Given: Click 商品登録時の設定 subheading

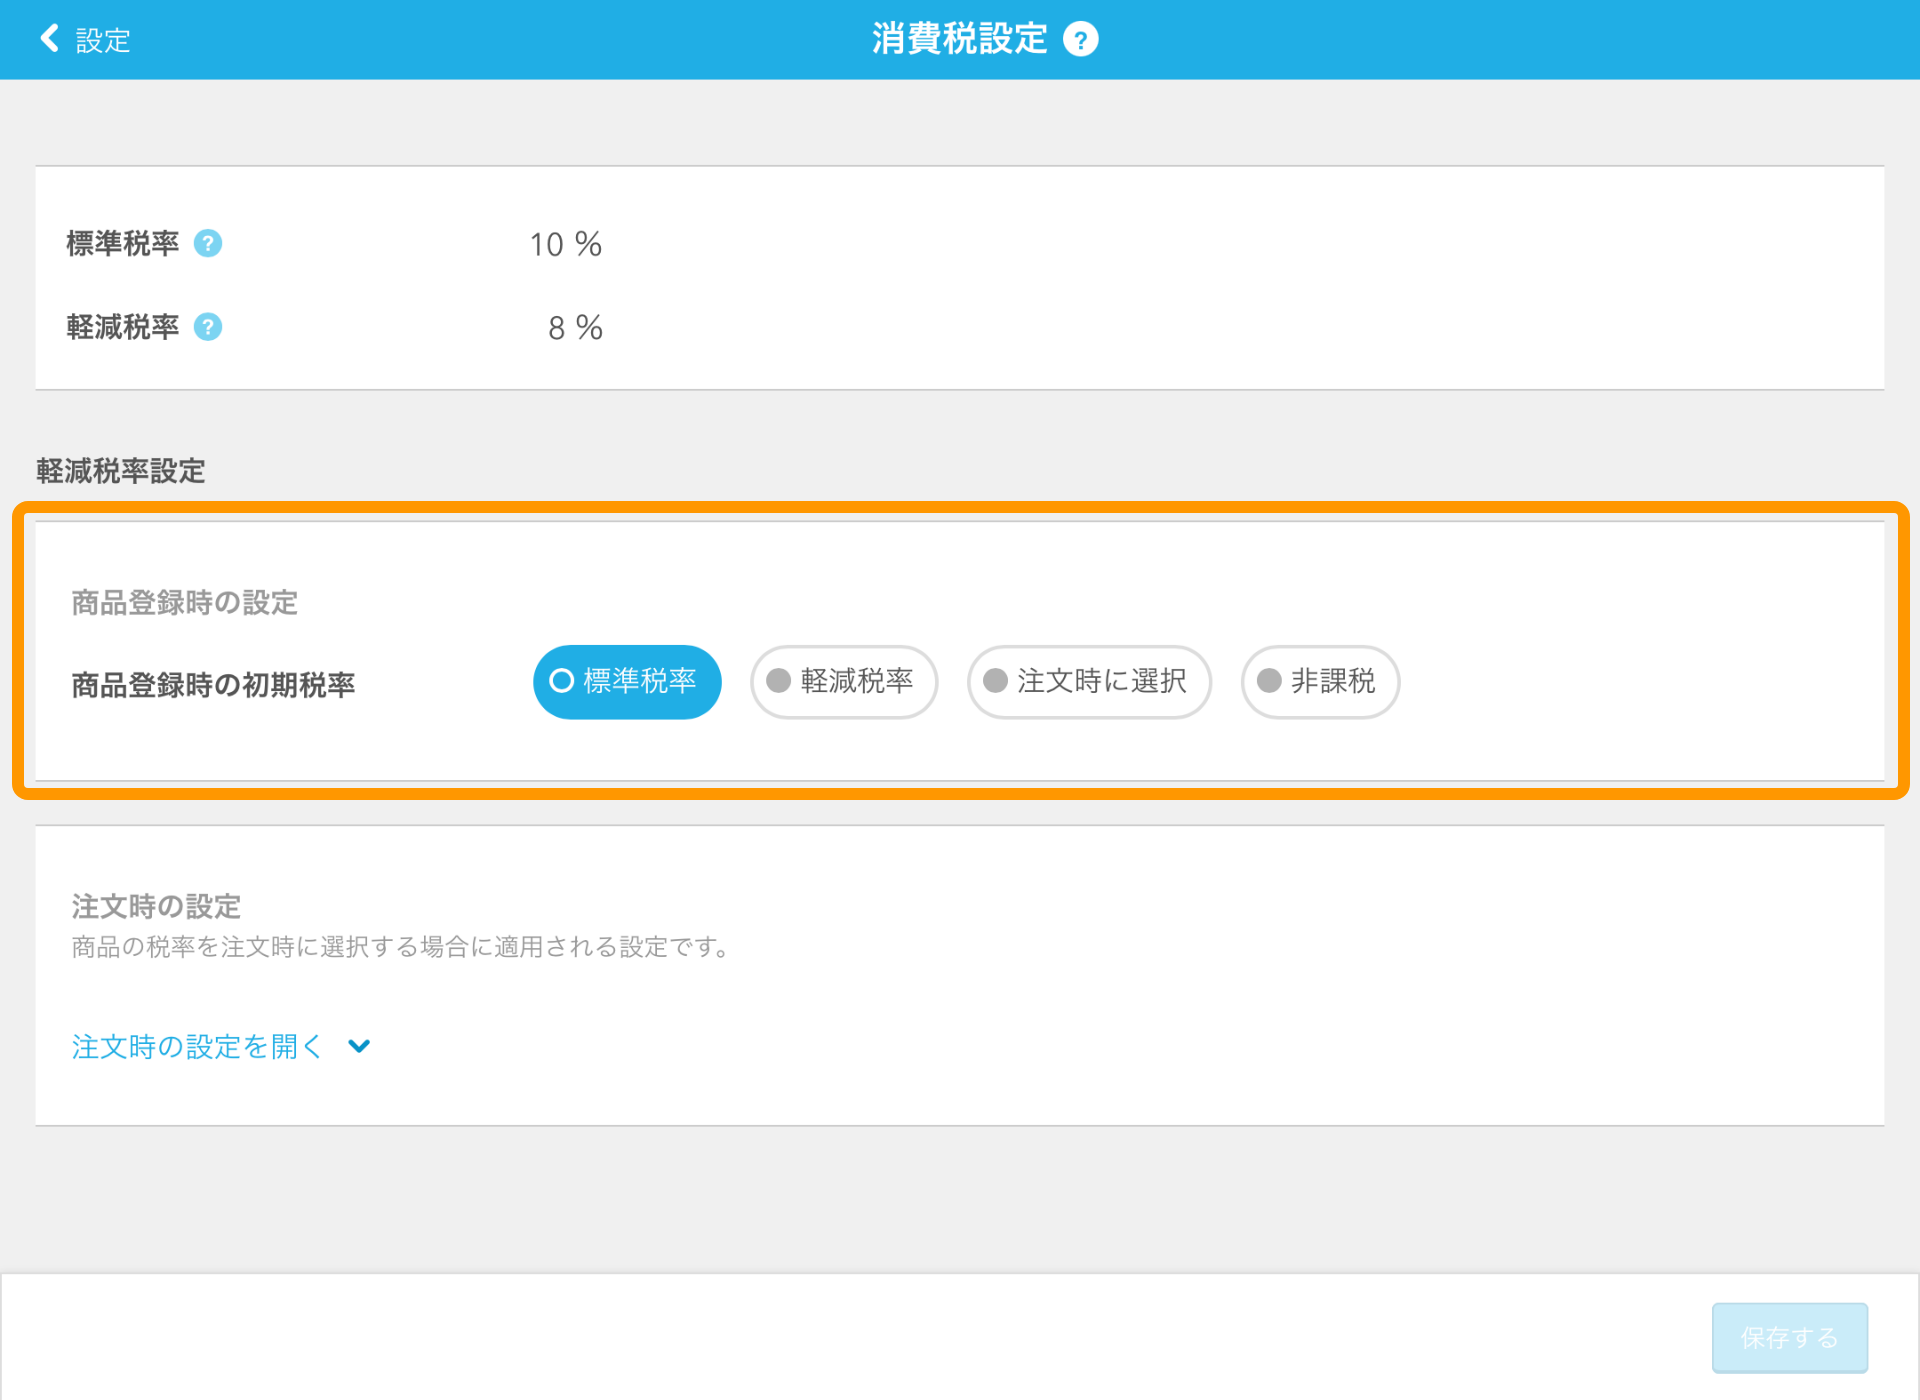Looking at the screenshot, I should (x=185, y=603).
